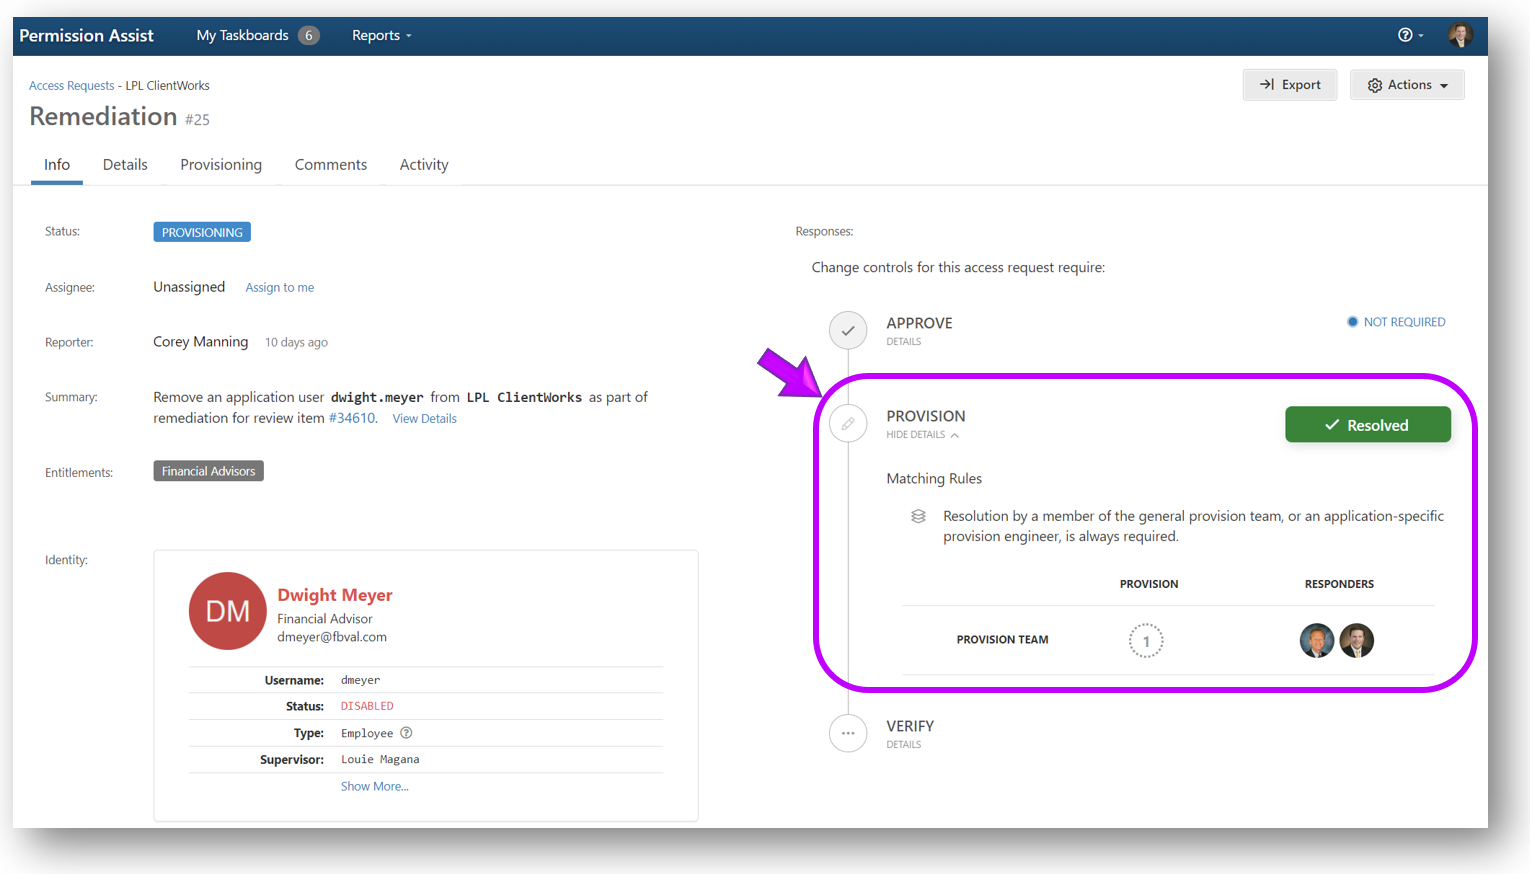Click the Matching Rules layers icon
This screenshot has height=874, width=1530.
point(918,517)
